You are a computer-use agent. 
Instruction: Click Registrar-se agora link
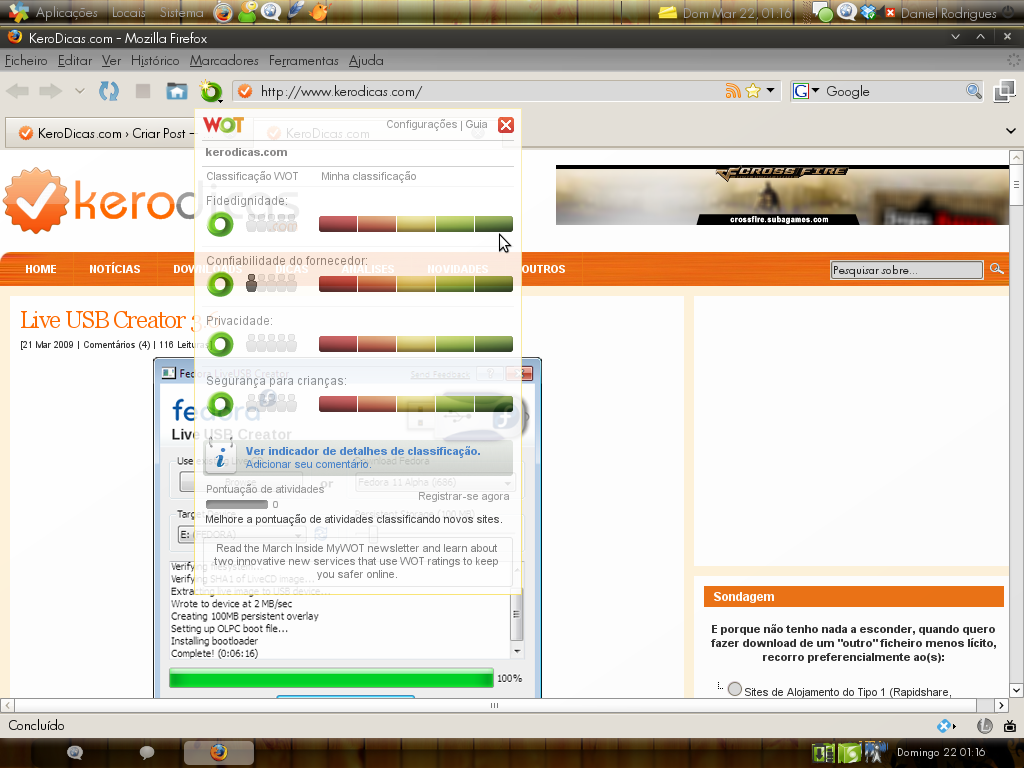point(464,496)
